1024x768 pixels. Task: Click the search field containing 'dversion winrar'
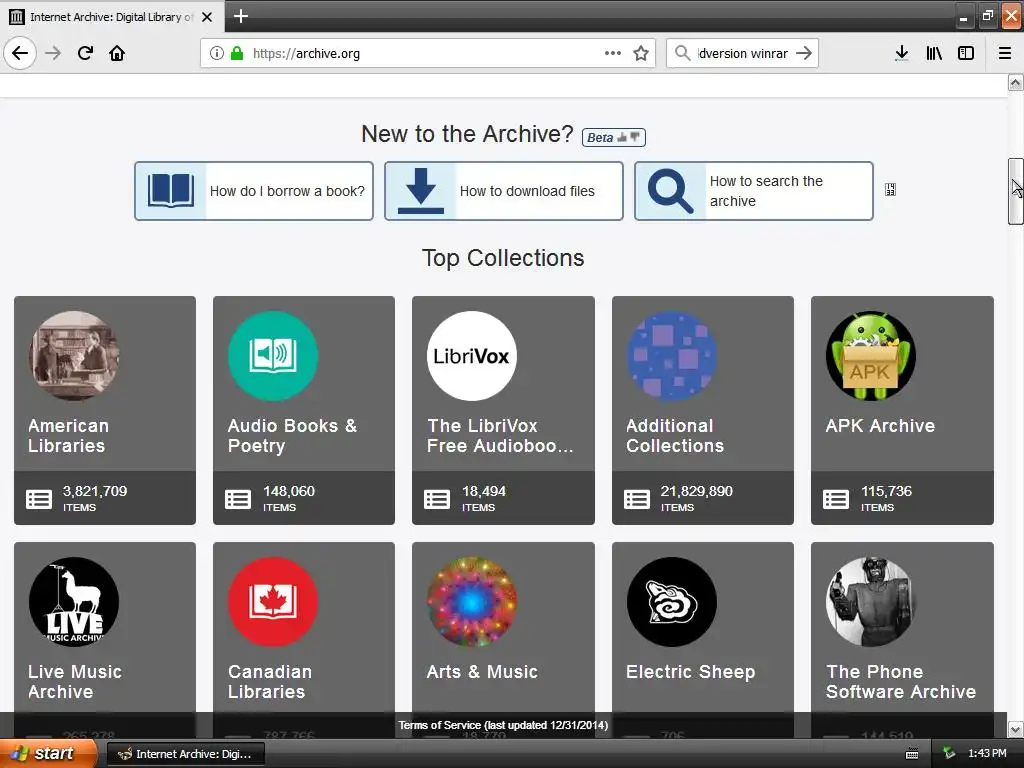pos(743,53)
